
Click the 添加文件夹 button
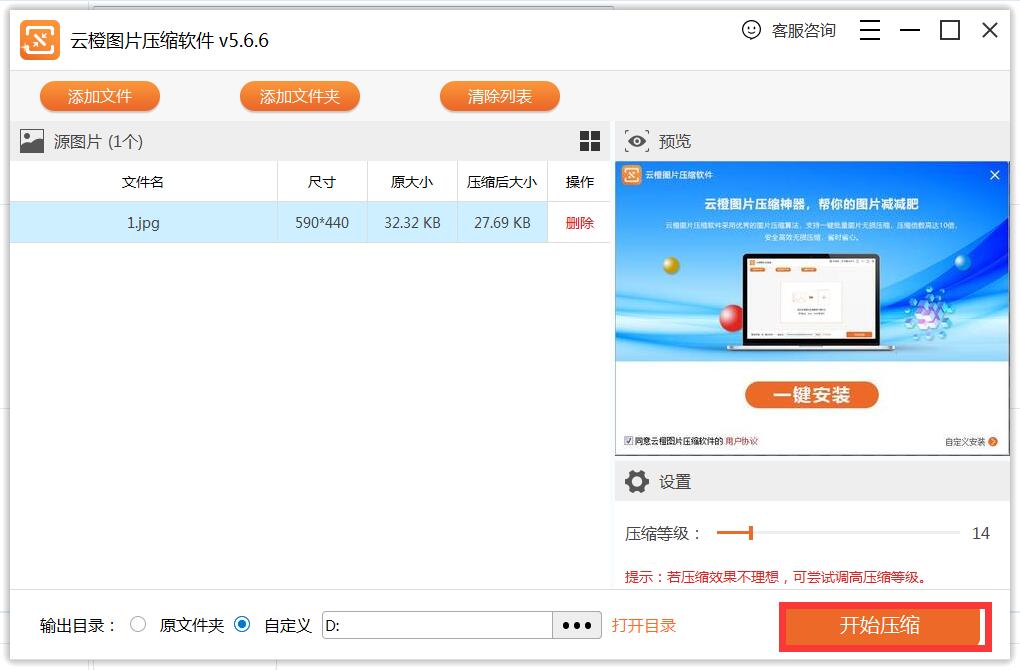click(x=300, y=97)
